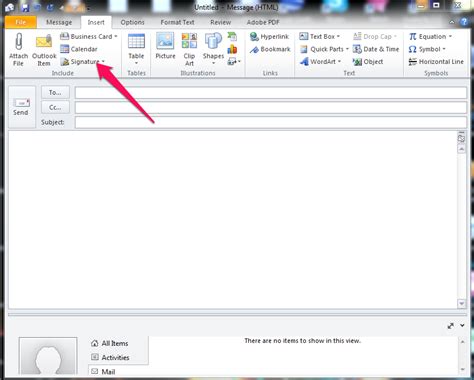Open the Format Text tab

point(177,22)
